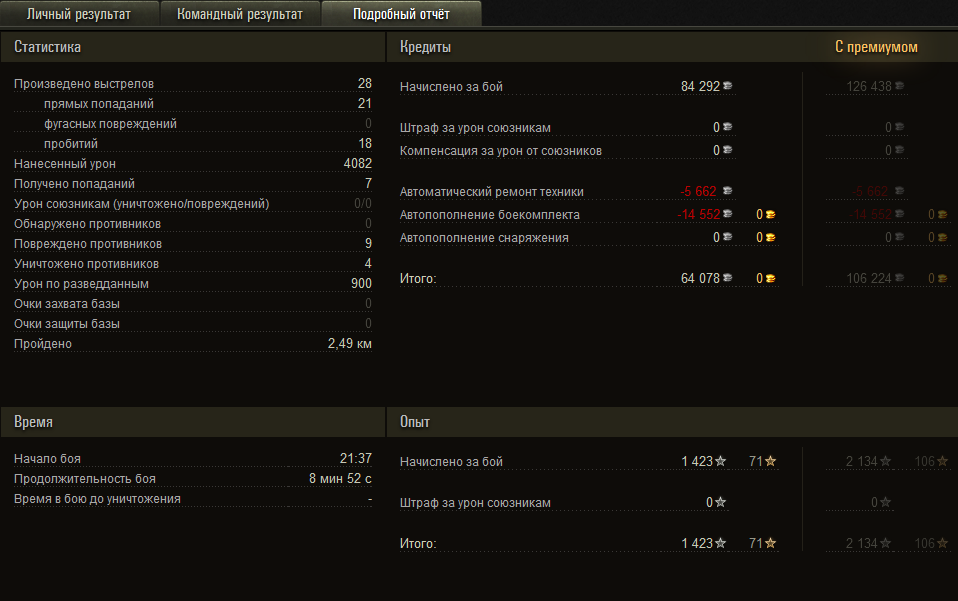The image size is (958, 601).
Task: Click the Пройдено 2,49 км value
Action: pyautogui.click(x=349, y=343)
